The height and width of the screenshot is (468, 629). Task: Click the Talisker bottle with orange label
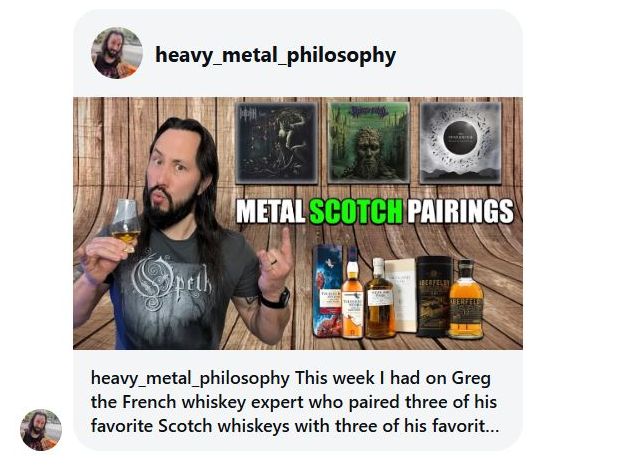point(352,294)
